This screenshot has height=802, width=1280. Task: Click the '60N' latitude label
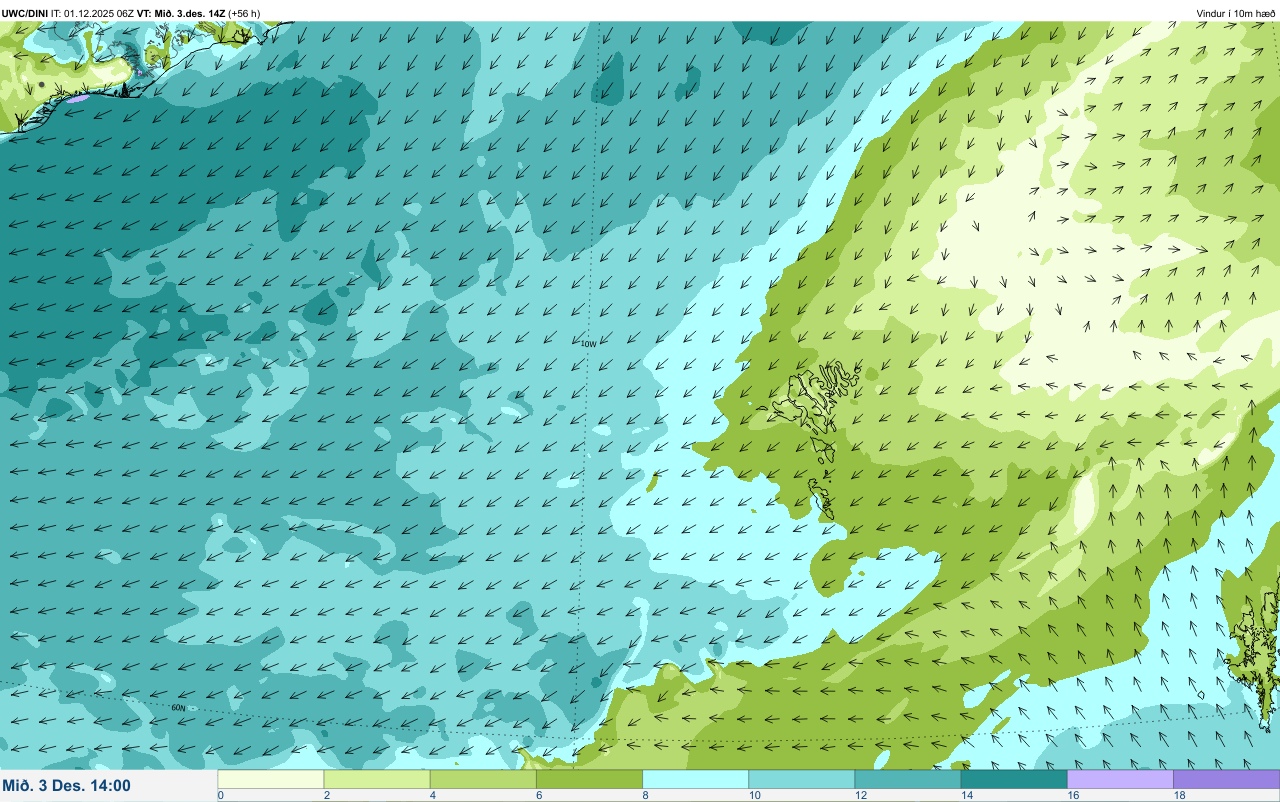click(178, 708)
